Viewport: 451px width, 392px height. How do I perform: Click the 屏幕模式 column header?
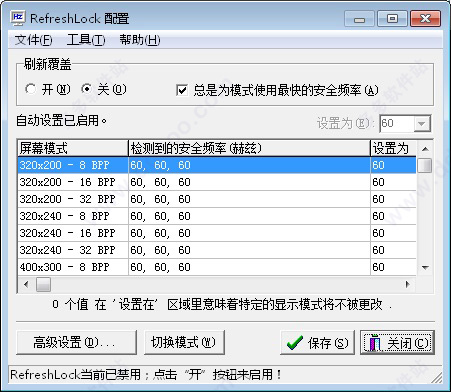coord(73,148)
